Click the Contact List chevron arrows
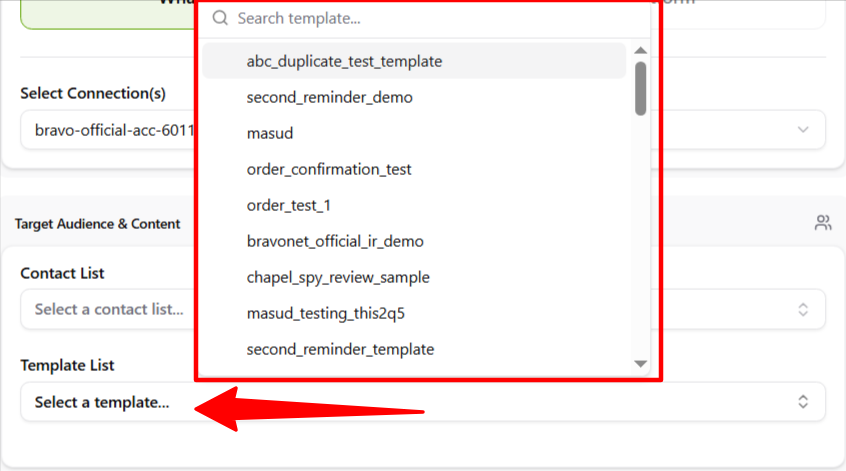The height and width of the screenshot is (471, 846). [x=802, y=310]
